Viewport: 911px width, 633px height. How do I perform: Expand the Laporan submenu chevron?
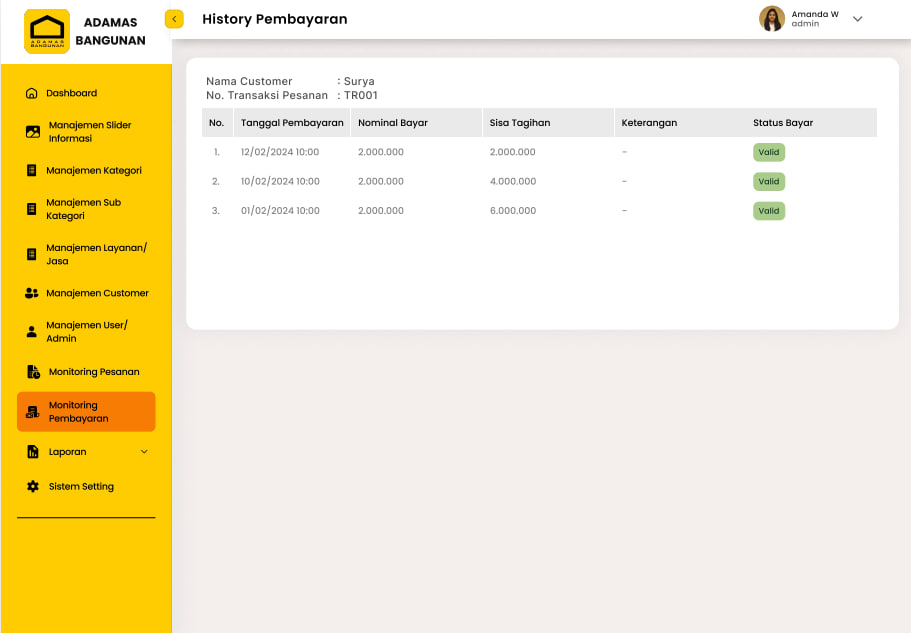tap(144, 452)
